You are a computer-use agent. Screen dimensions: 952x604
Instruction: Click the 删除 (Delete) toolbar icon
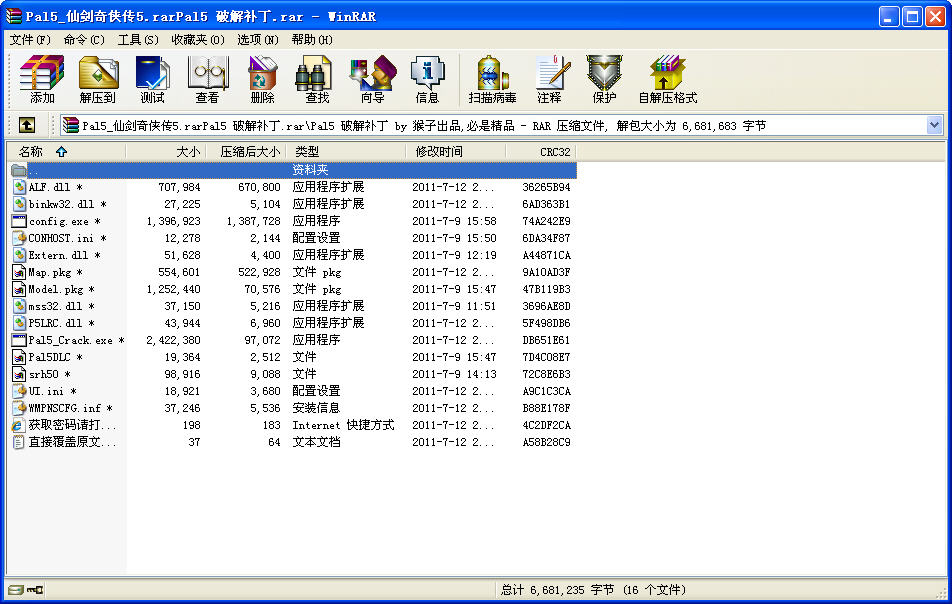[262, 80]
